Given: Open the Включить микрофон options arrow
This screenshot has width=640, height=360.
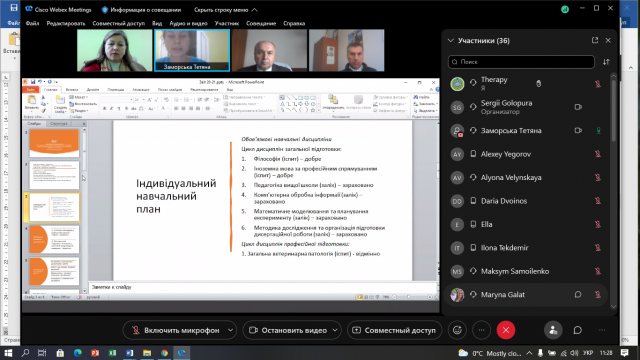Looking at the screenshot, I should [x=230, y=330].
